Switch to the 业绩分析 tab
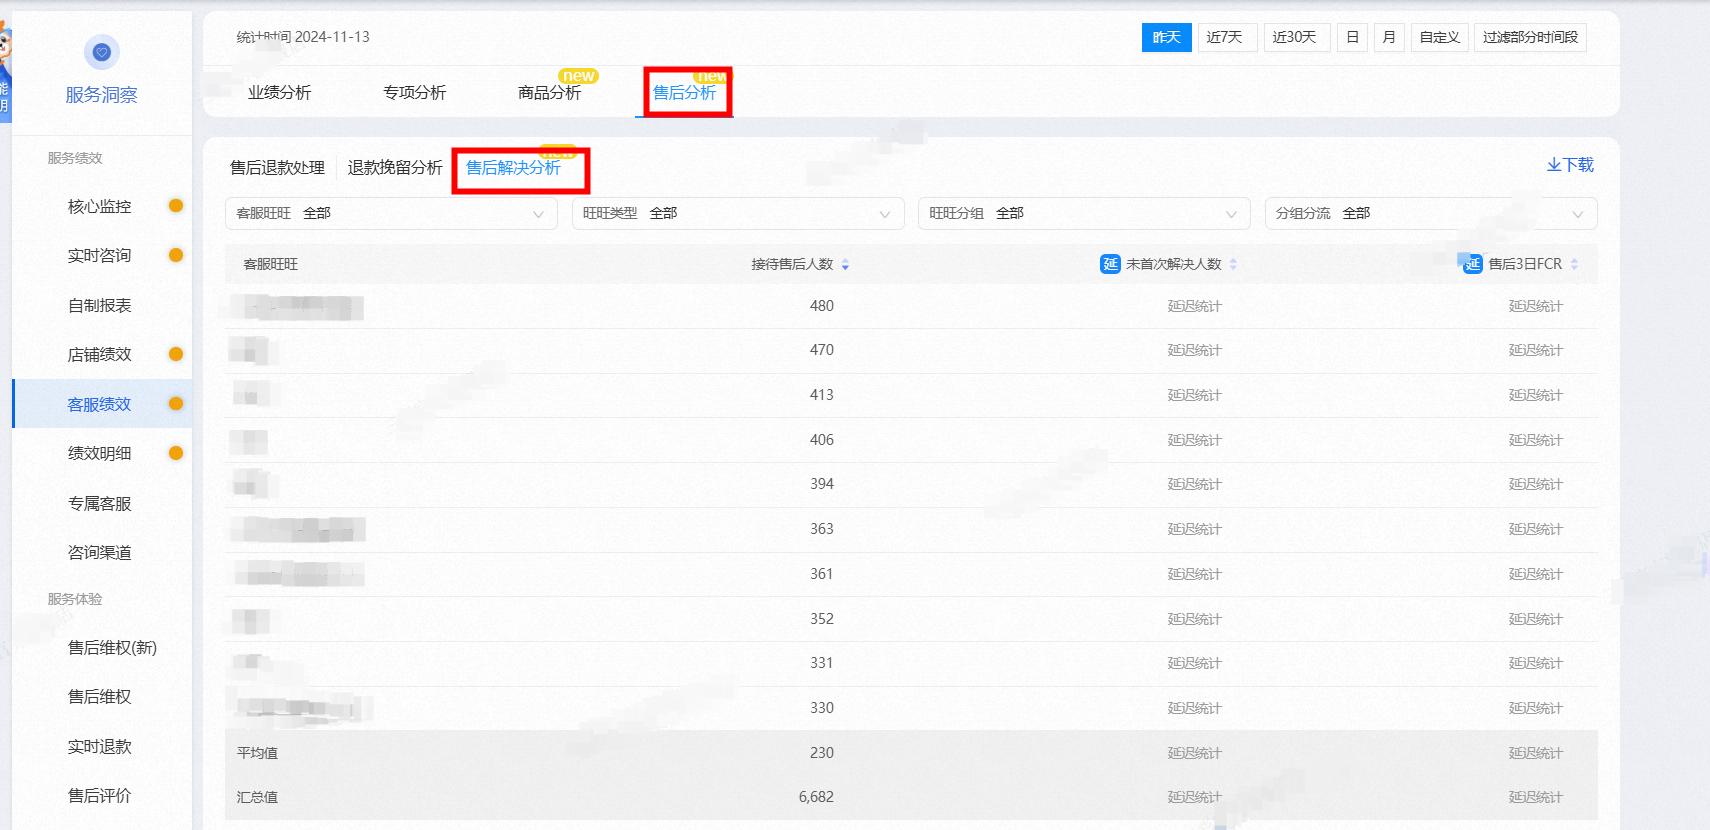 pos(280,93)
